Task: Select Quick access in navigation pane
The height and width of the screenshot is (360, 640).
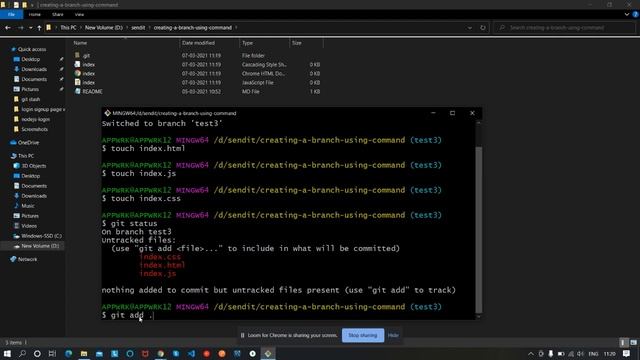Action: click(32, 49)
